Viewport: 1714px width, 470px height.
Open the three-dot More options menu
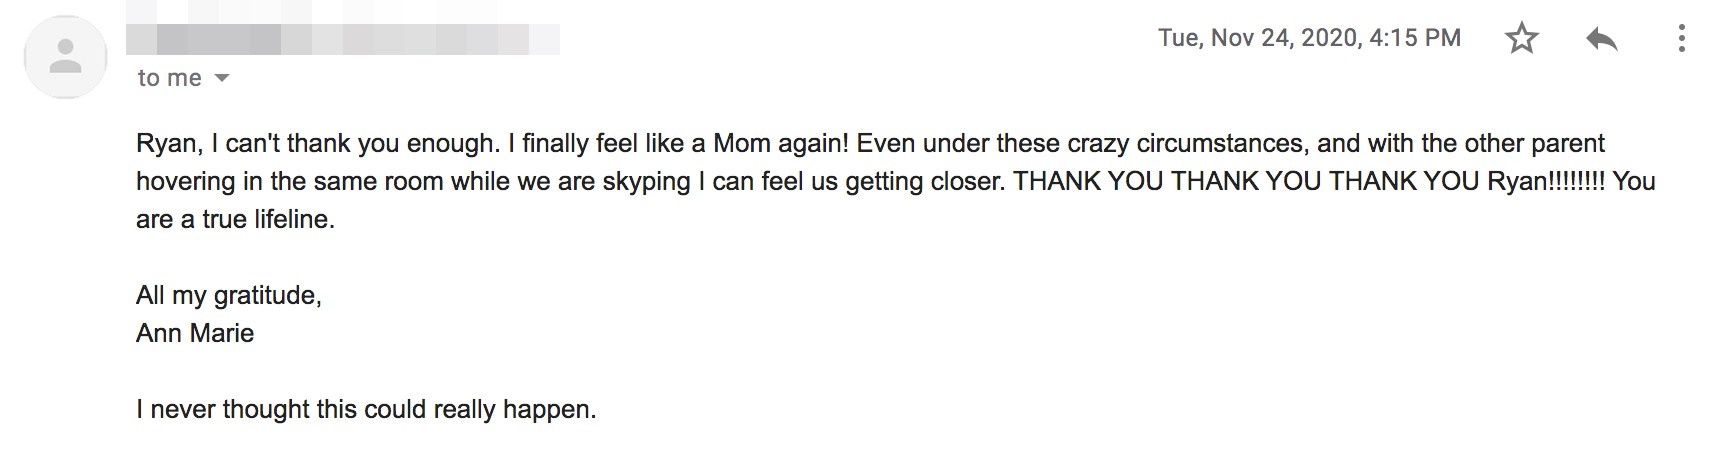pos(1681,39)
